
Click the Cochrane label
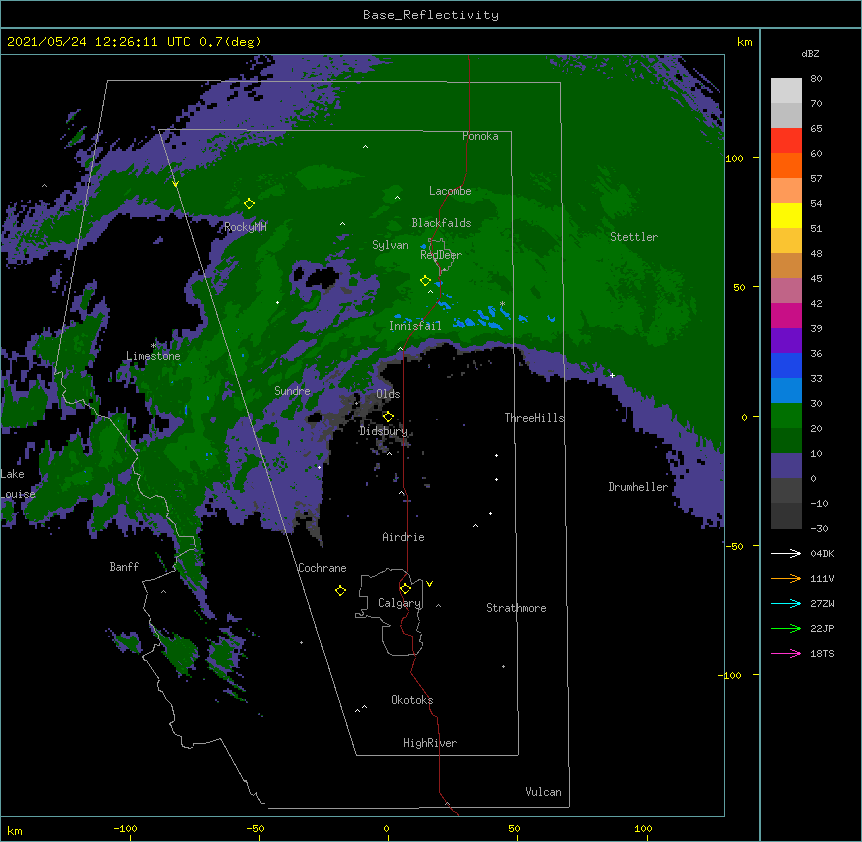tap(322, 568)
